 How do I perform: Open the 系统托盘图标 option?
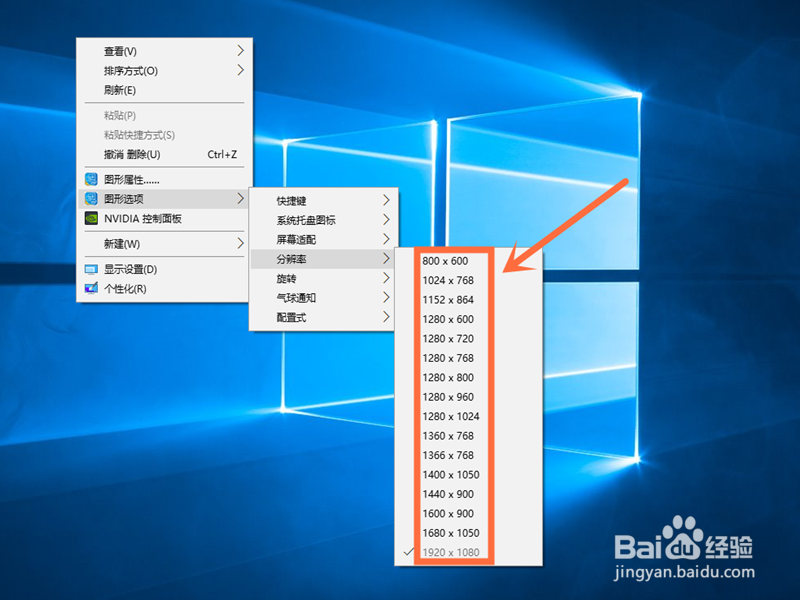290,218
